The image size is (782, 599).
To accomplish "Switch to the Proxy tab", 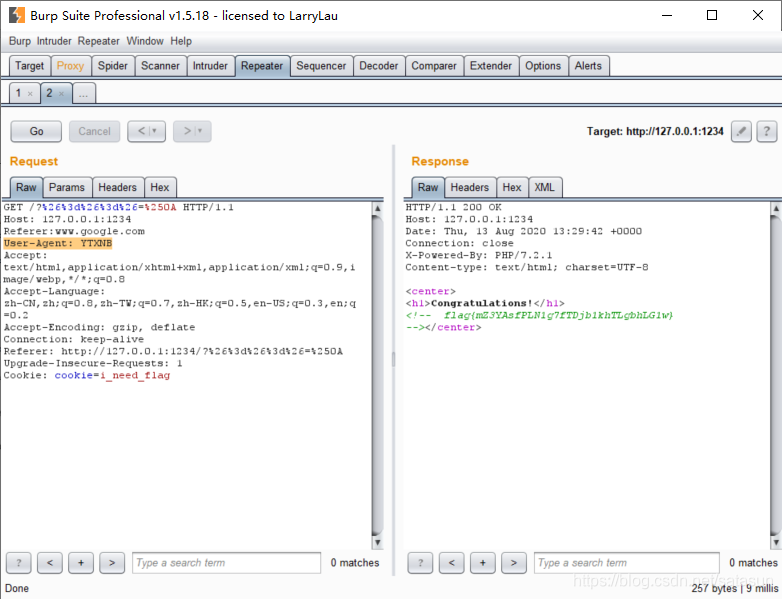I will pyautogui.click(x=70, y=66).
